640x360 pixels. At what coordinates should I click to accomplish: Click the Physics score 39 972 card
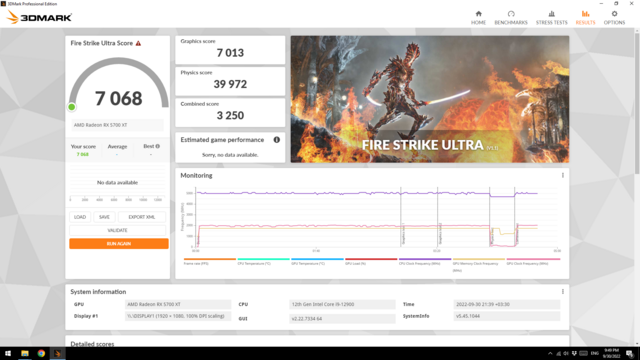pos(230,81)
